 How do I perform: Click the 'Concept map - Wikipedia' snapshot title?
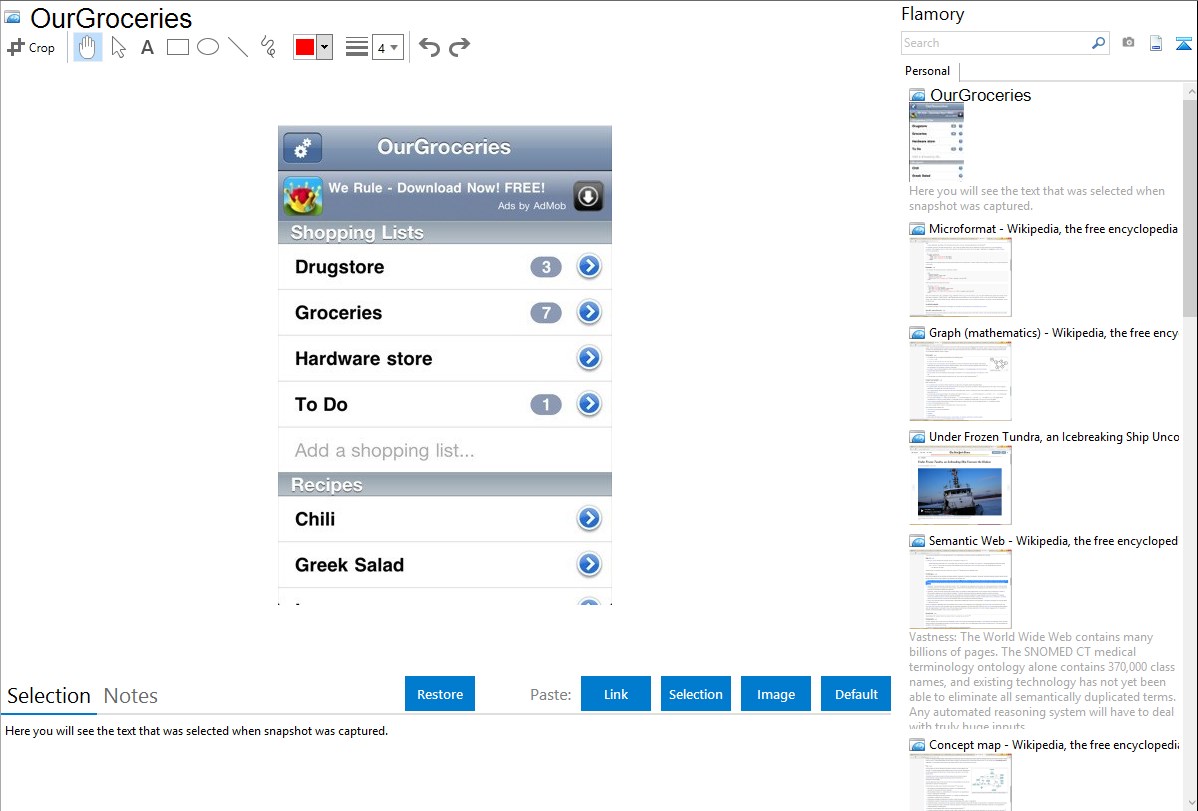pyautogui.click(x=1054, y=744)
